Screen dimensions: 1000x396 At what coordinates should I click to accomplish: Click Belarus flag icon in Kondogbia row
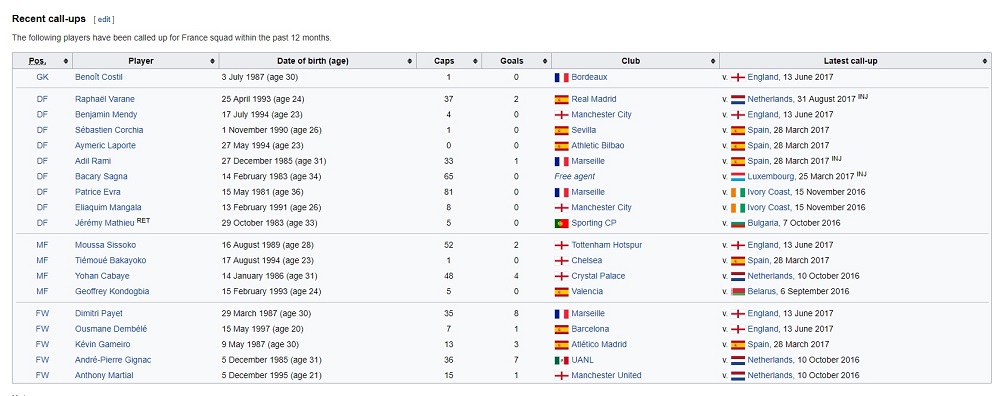(738, 291)
